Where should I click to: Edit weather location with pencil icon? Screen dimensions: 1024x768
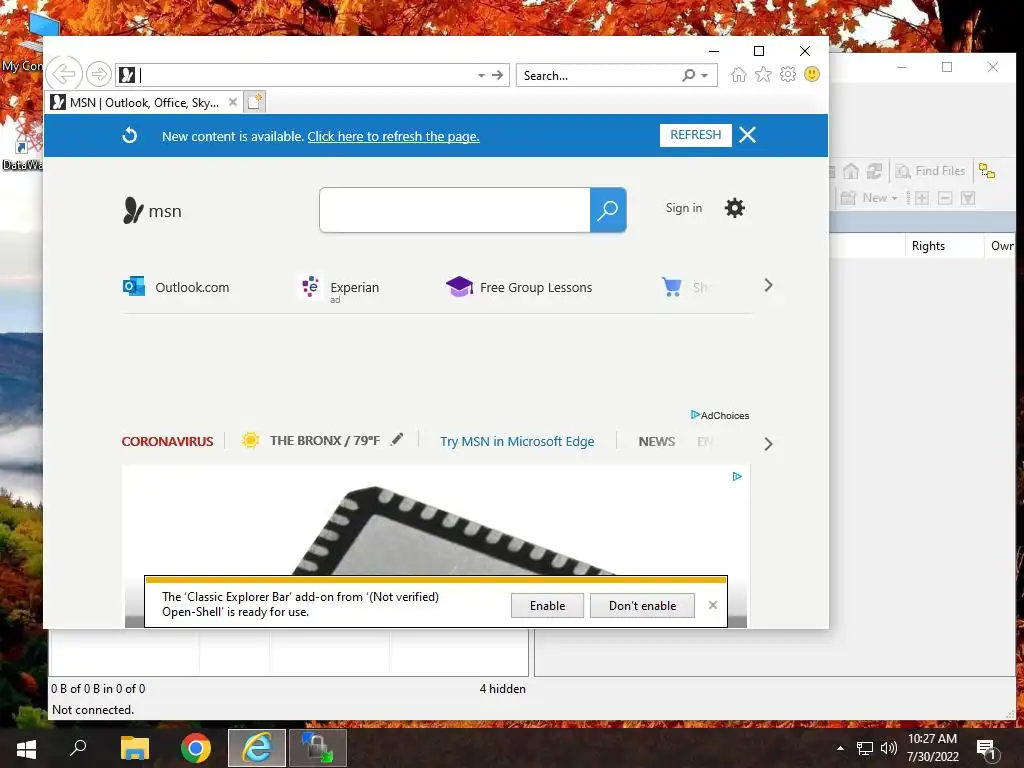pyautogui.click(x=396, y=440)
